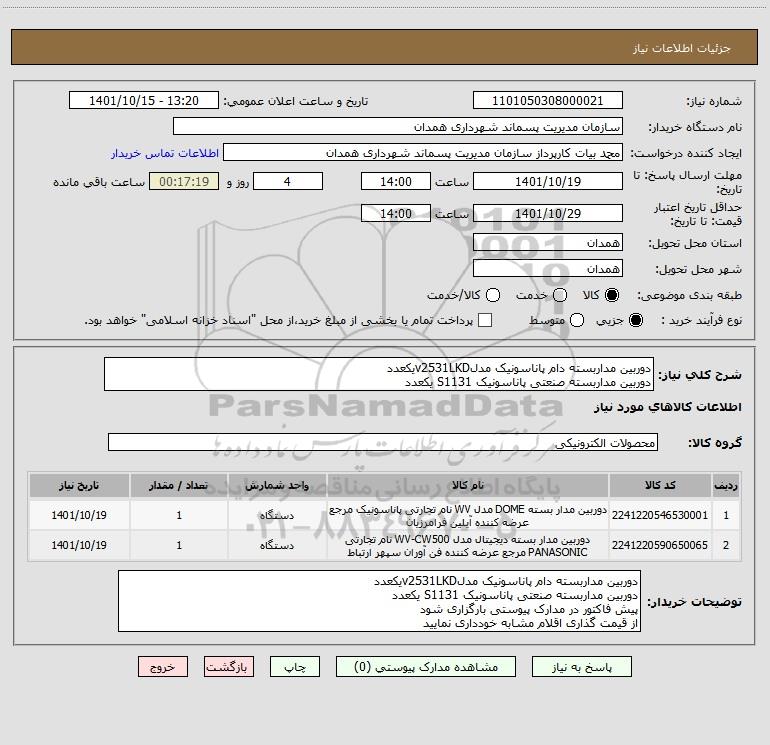Image resolution: width=770 pixels, height=745 pixels.
Task: Click the response deadline date 1401/10/19 field
Action: (x=548, y=181)
